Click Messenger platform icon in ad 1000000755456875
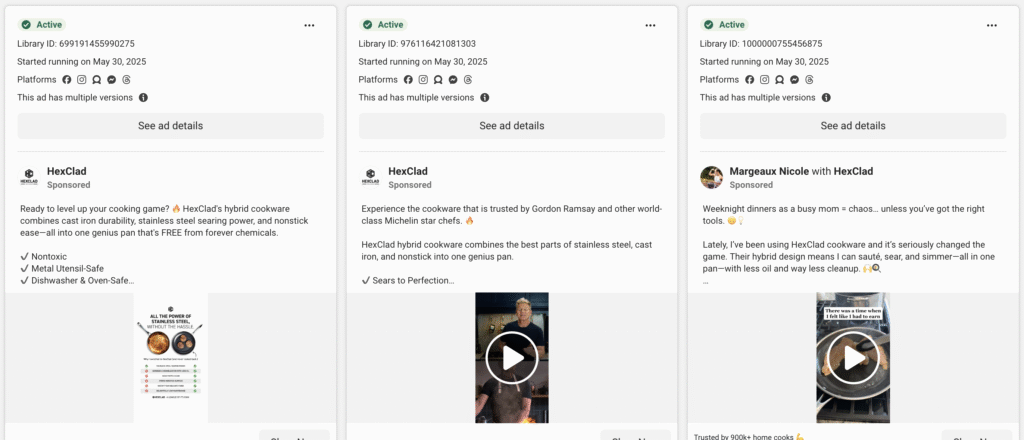 click(794, 80)
